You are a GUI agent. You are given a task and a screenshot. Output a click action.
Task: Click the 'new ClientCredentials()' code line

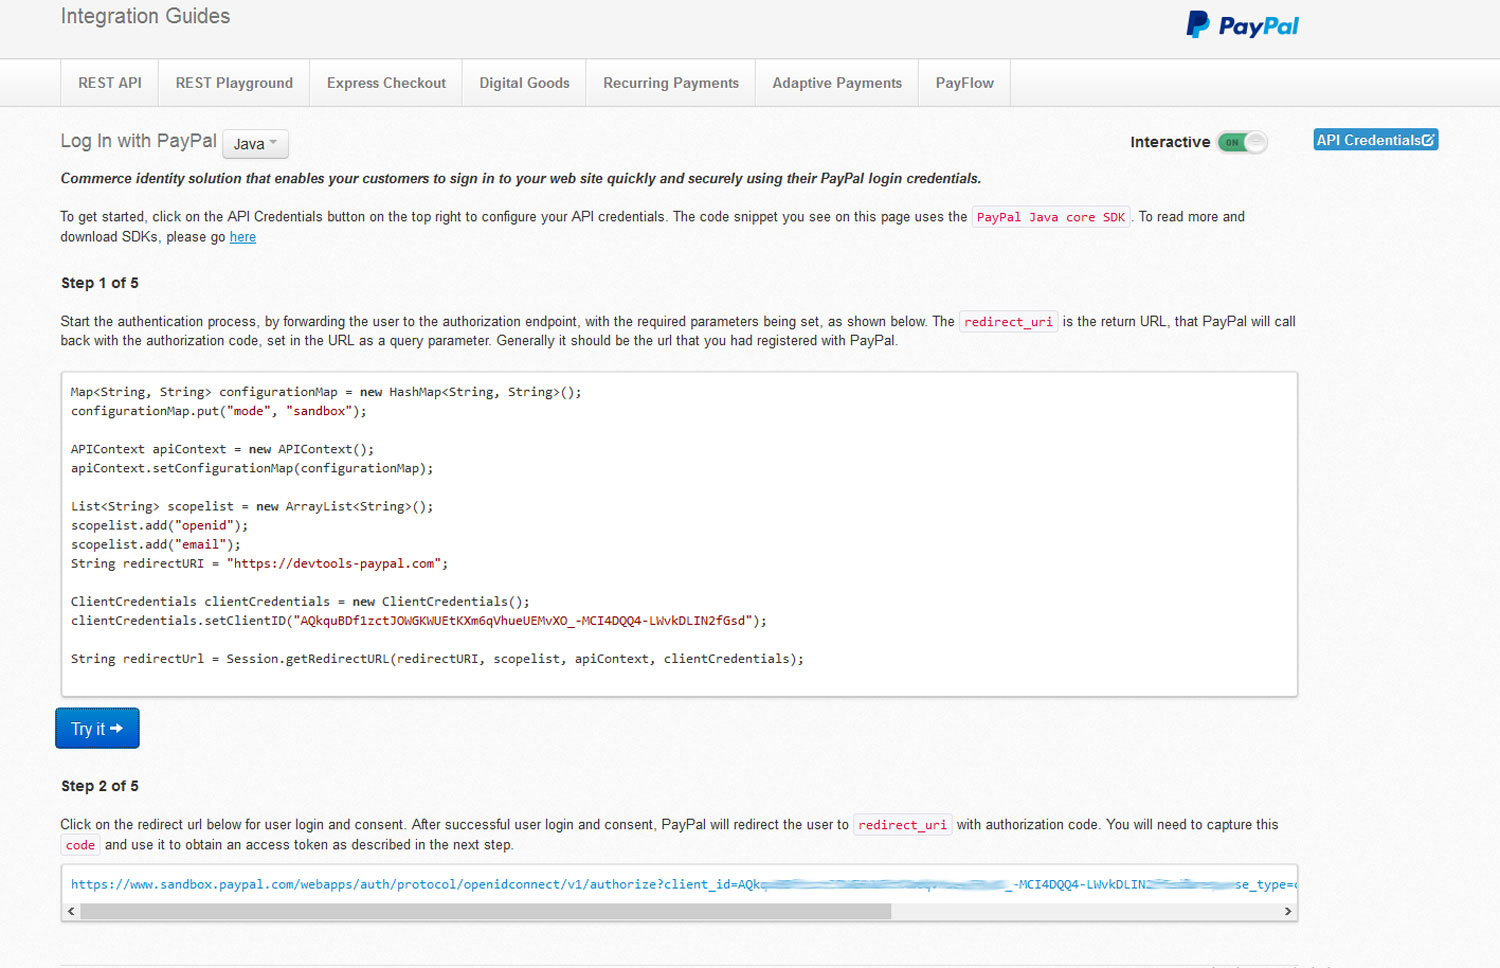click(300, 602)
